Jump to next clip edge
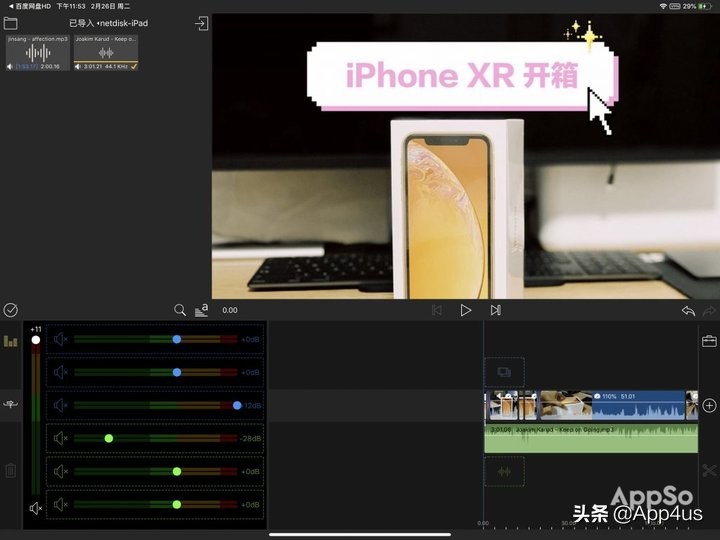This screenshot has height=540, width=720. (495, 310)
